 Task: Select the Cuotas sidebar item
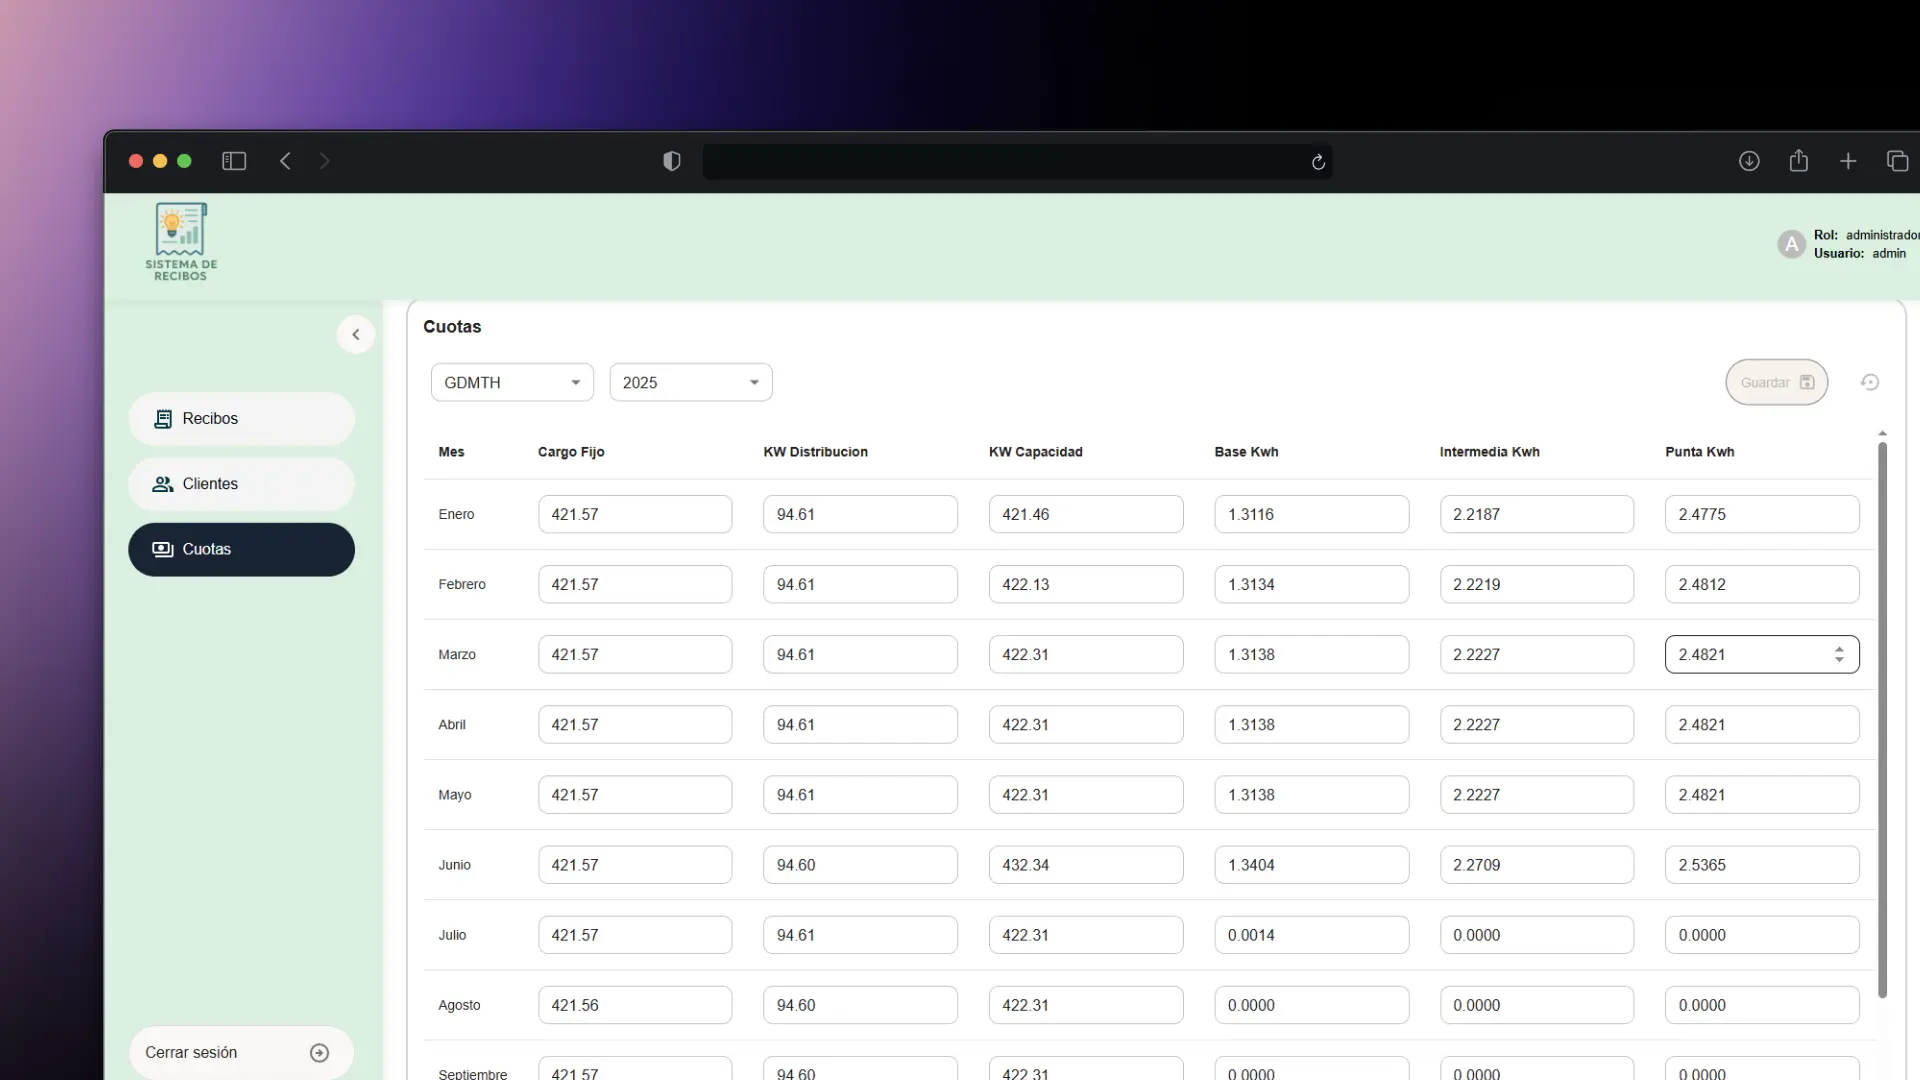(x=241, y=549)
